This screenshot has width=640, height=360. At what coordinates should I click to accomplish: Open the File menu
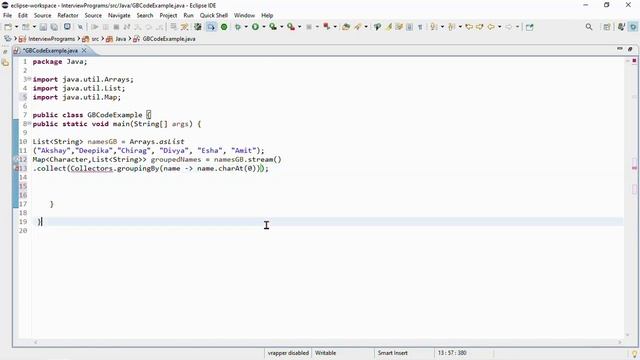[7, 15]
